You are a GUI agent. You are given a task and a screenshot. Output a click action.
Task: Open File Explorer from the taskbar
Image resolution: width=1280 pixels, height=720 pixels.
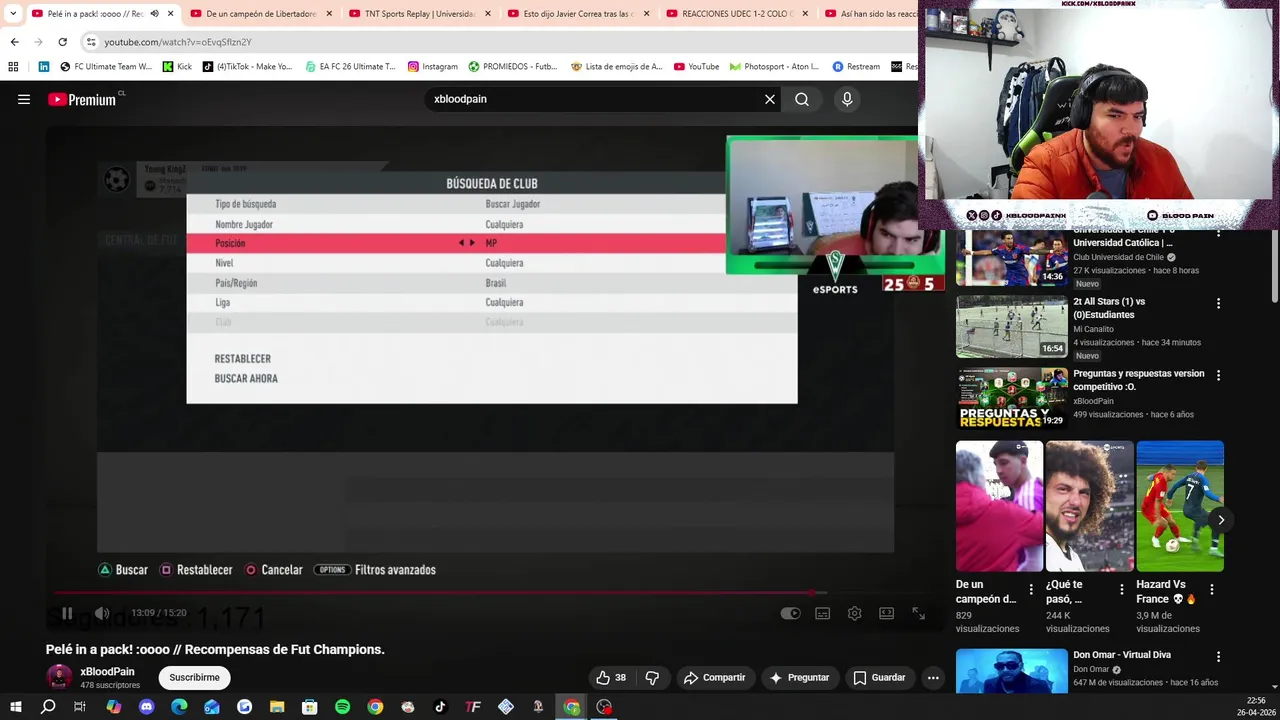277,707
